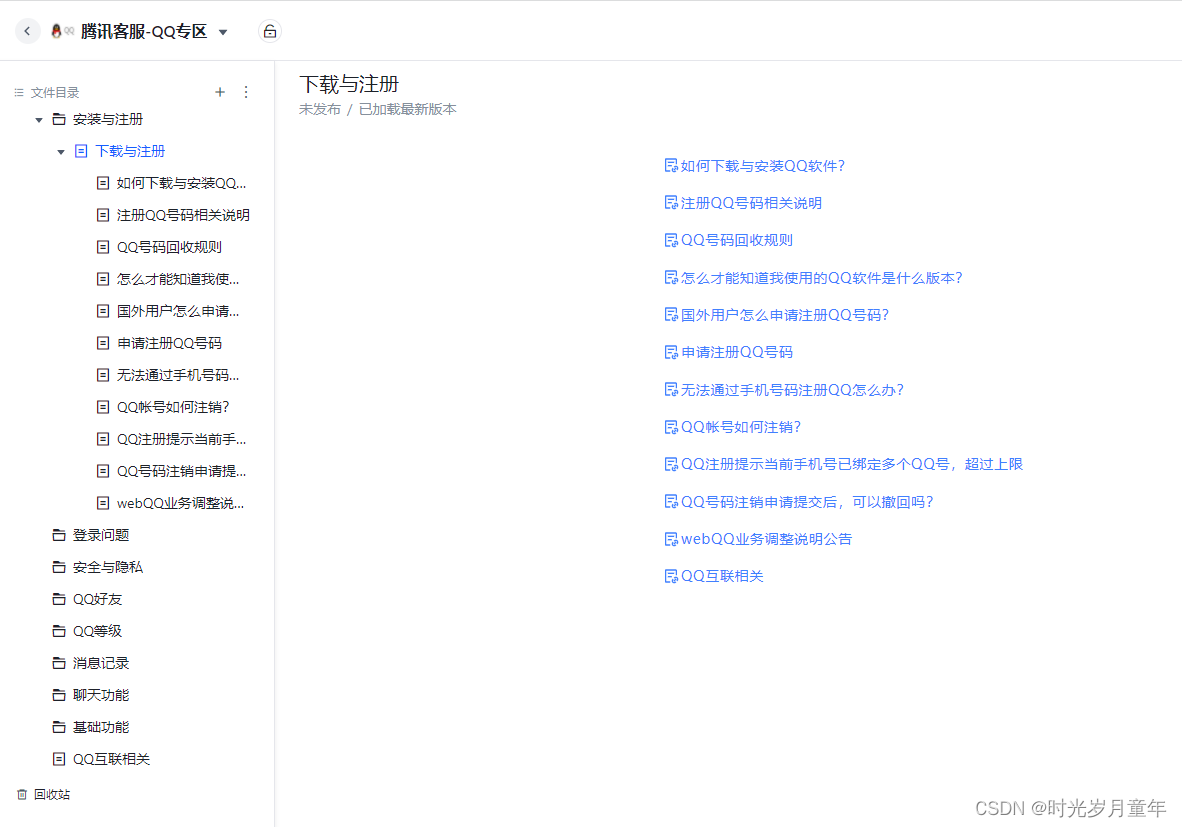Open link 注册QQ号码相关说明 in content
This screenshot has width=1182, height=827.
(x=751, y=204)
